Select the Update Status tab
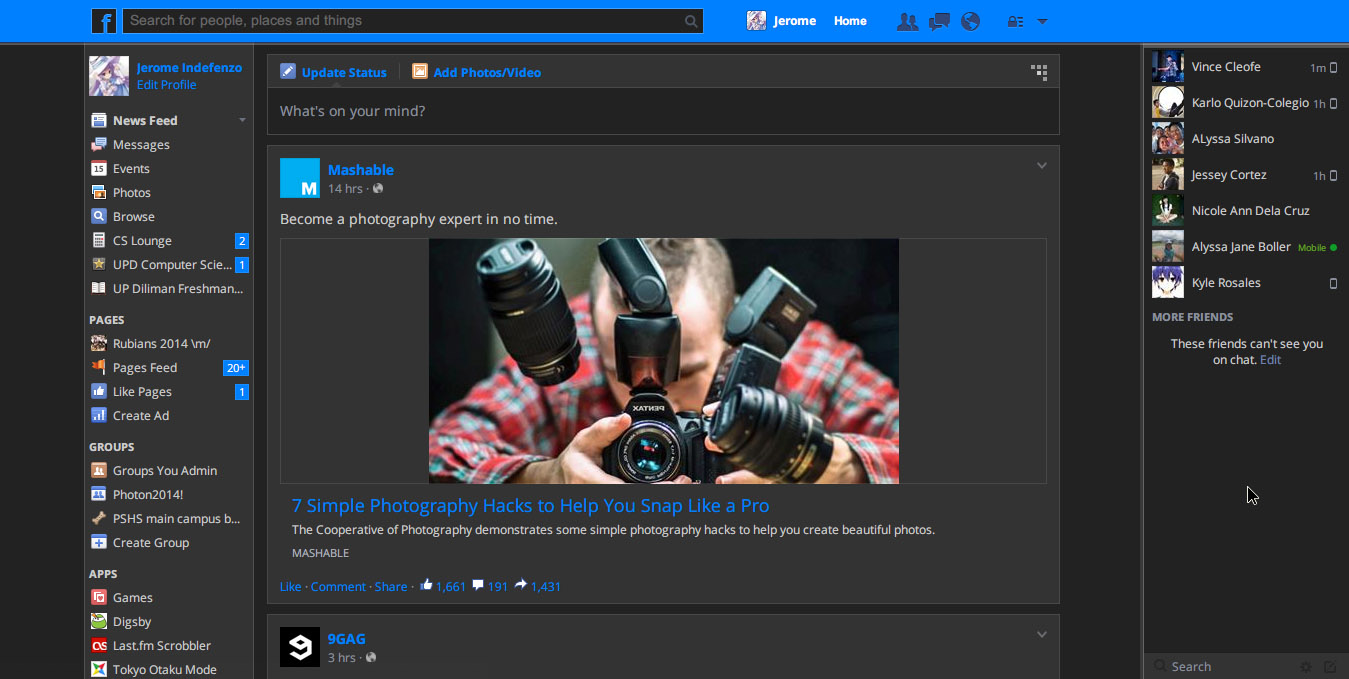Screen dimensions: 1349x679 (333, 72)
